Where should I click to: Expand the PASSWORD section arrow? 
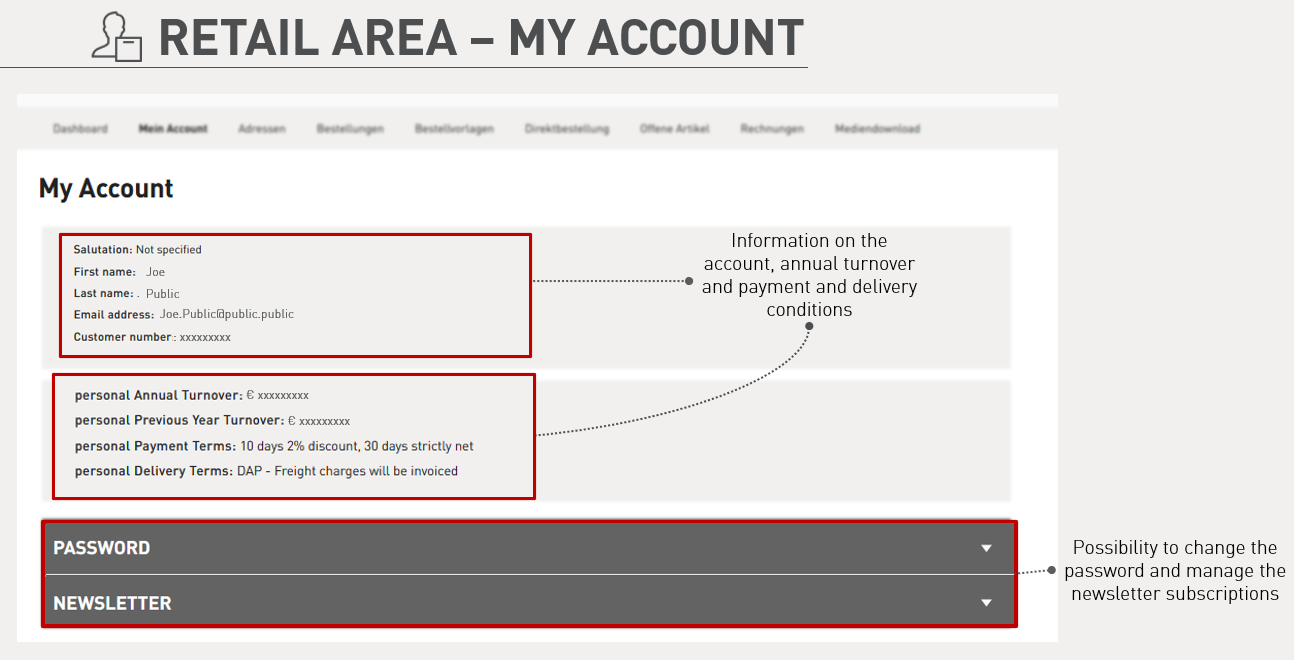point(986,548)
